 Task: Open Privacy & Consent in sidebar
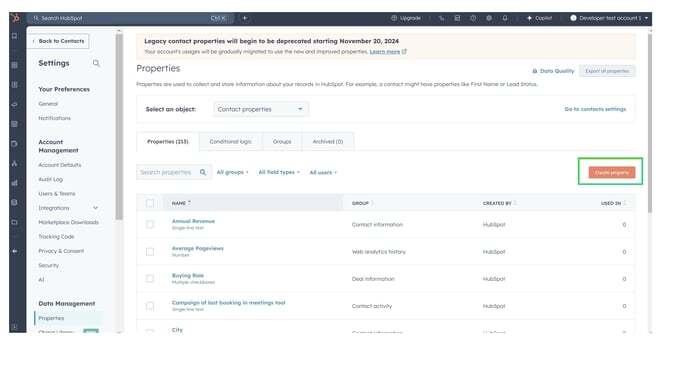click(61, 251)
